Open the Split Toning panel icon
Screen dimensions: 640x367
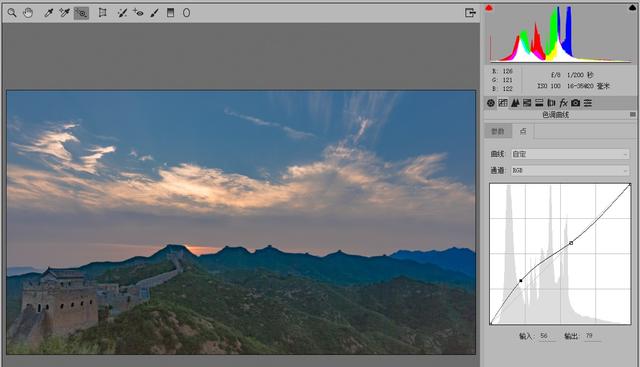pyautogui.click(x=539, y=103)
